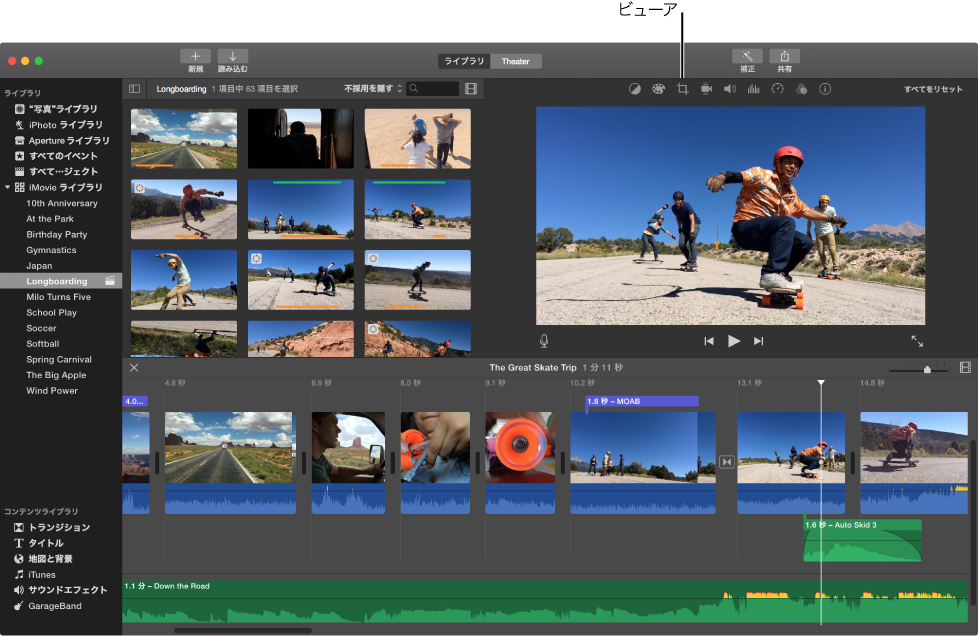Select すべてのイベント in sidebar

pyautogui.click(x=61, y=156)
